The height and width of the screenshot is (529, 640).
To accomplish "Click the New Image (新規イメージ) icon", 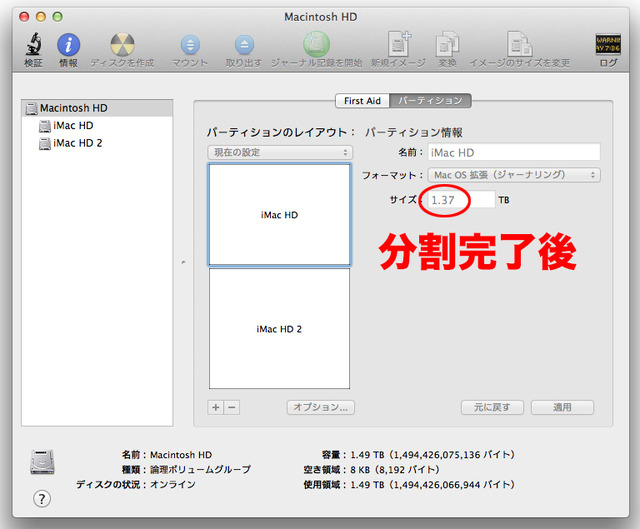I will click(x=399, y=45).
